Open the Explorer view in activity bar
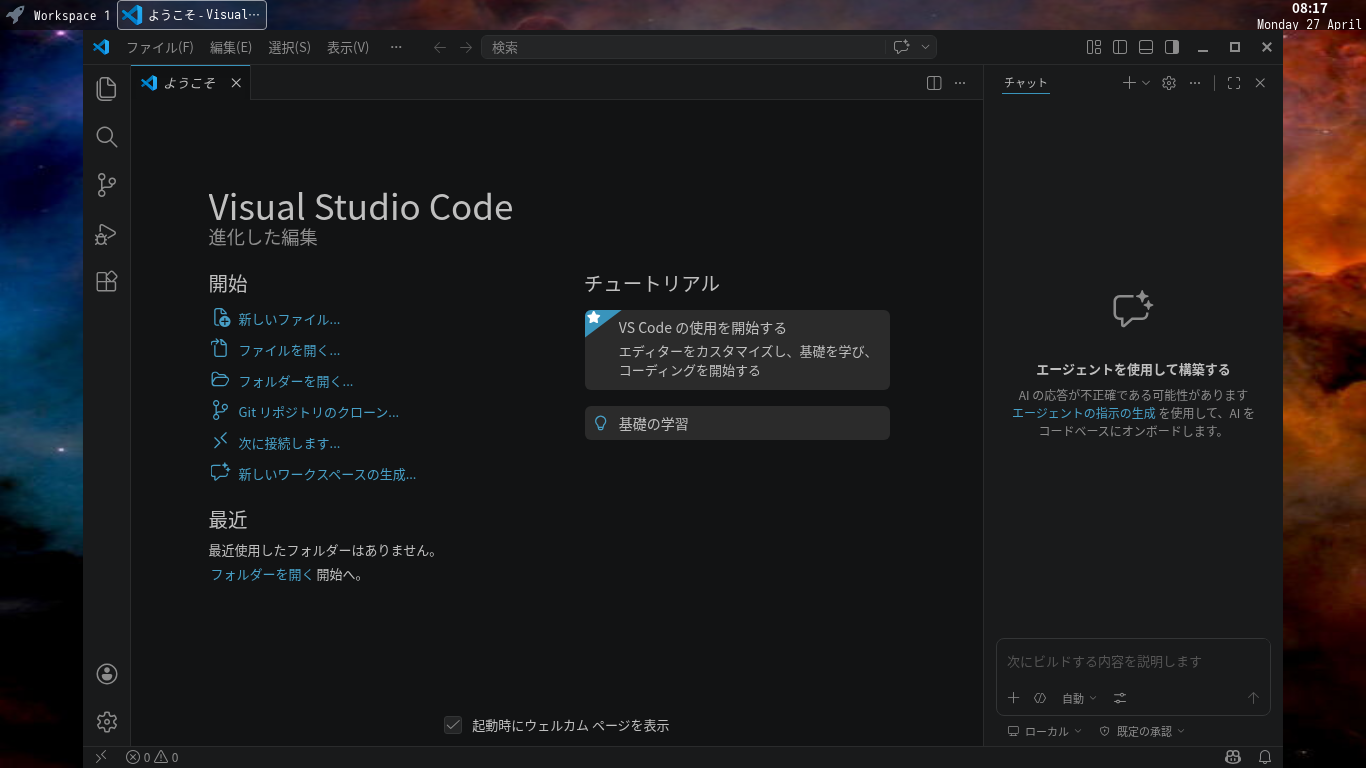 click(107, 89)
